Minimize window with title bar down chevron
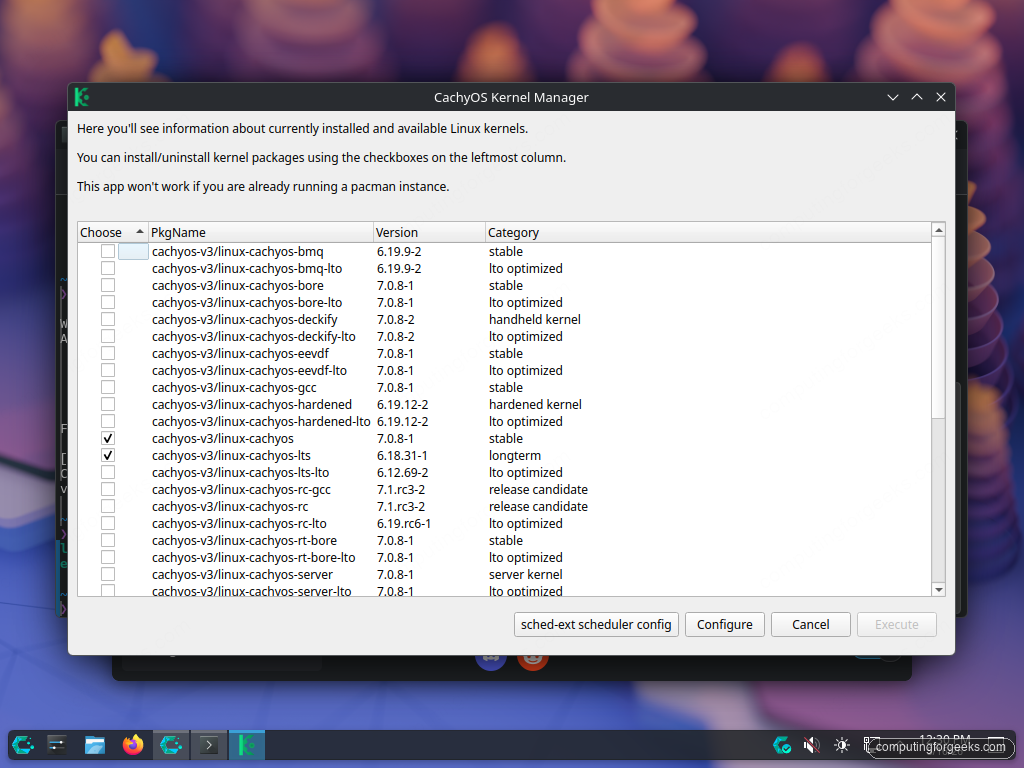 click(x=893, y=97)
